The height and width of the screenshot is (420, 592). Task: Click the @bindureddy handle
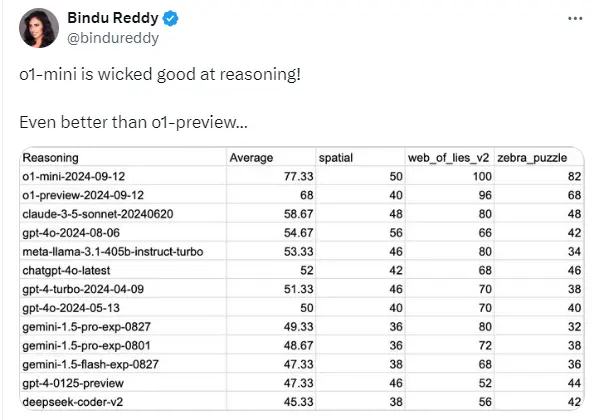(x=113, y=38)
